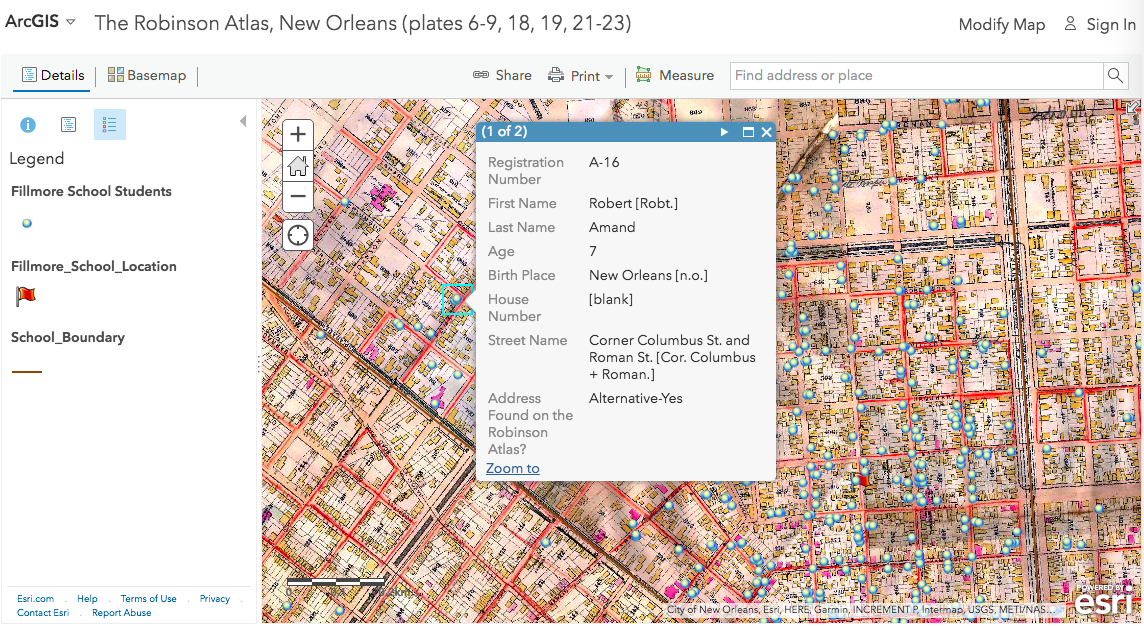
Task: Show the legend panel icon
Action: pos(109,125)
